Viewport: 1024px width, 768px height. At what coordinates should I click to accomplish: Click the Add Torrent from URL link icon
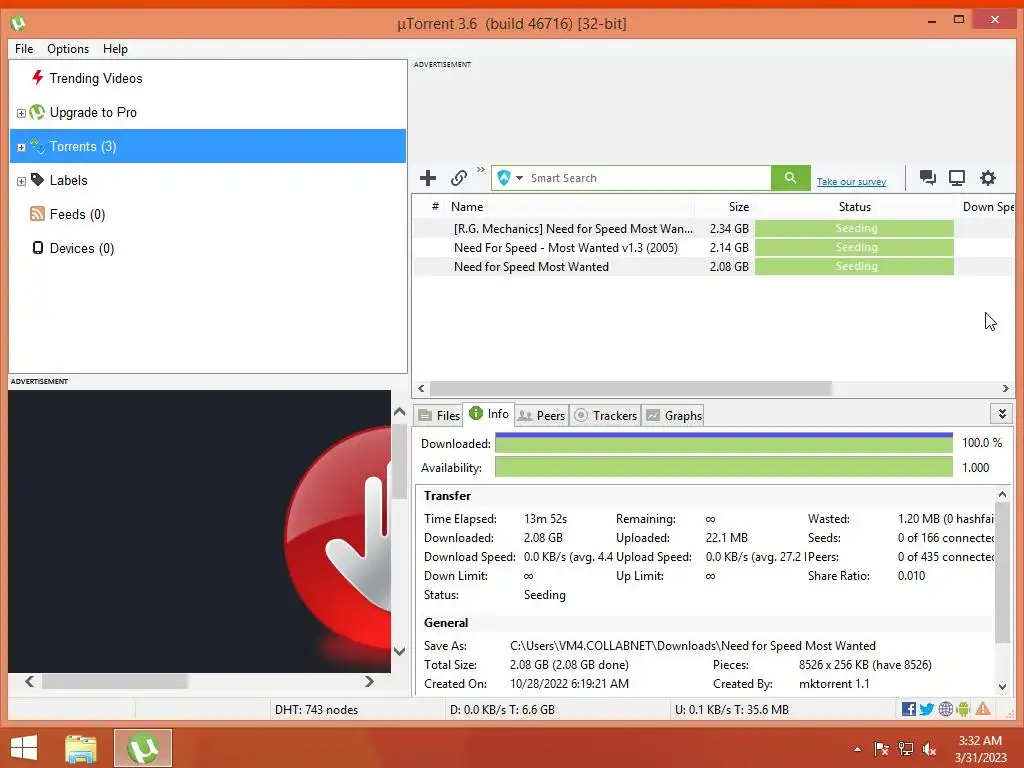pos(458,178)
